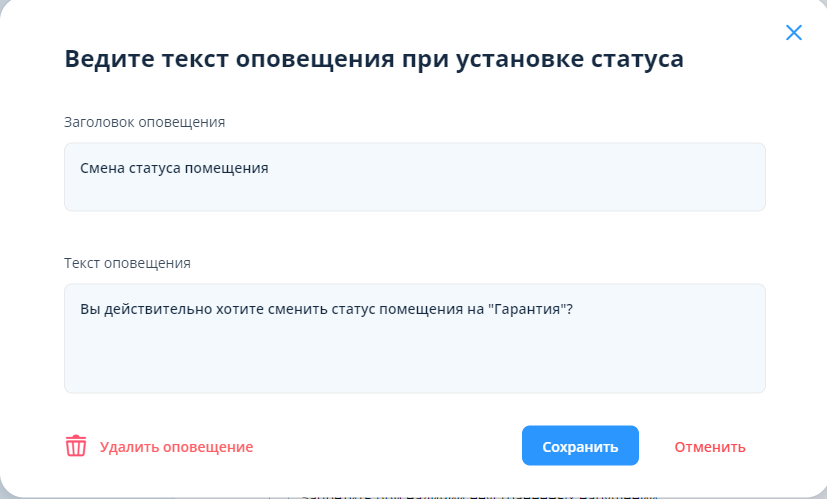
Task: Place cursor after the question mark in text
Action: click(x=573, y=309)
